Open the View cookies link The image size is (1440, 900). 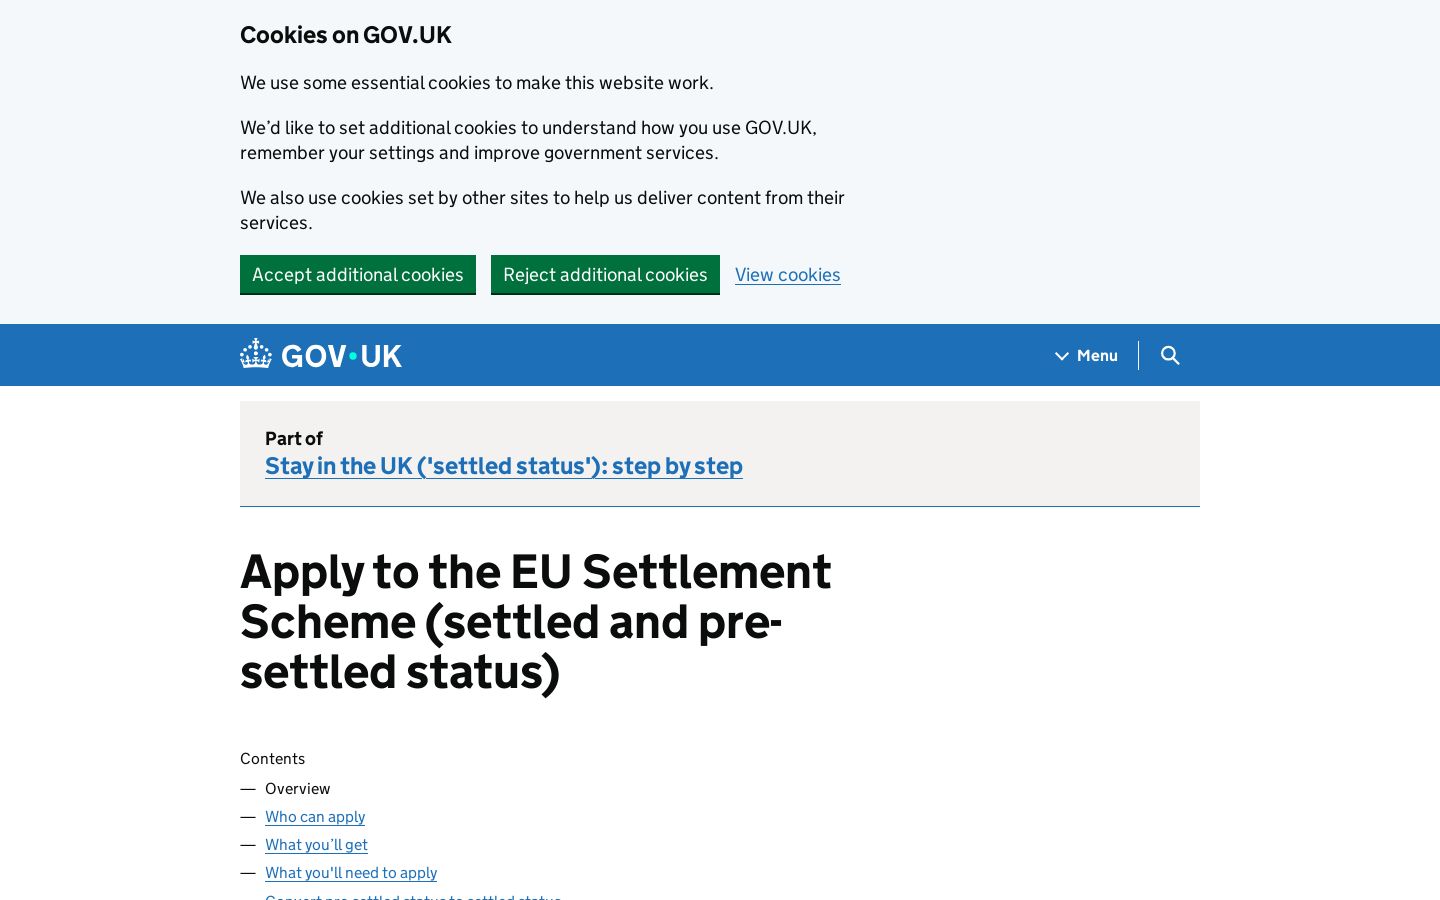click(788, 274)
